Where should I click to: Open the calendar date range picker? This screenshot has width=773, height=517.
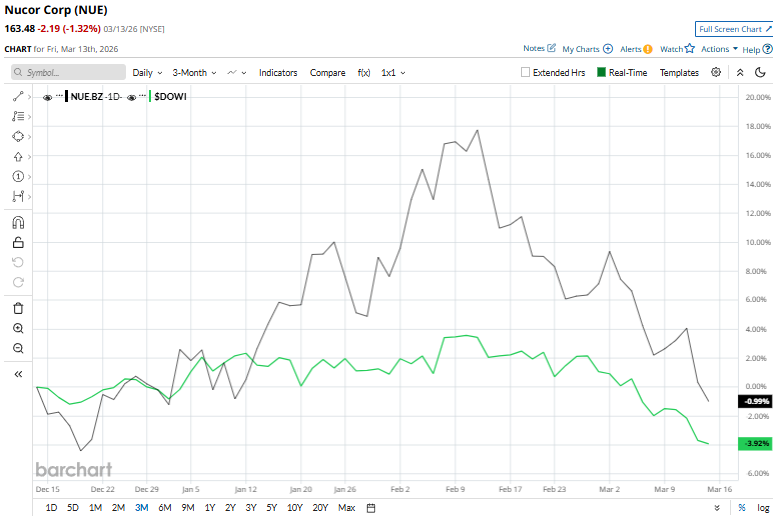pos(371,508)
